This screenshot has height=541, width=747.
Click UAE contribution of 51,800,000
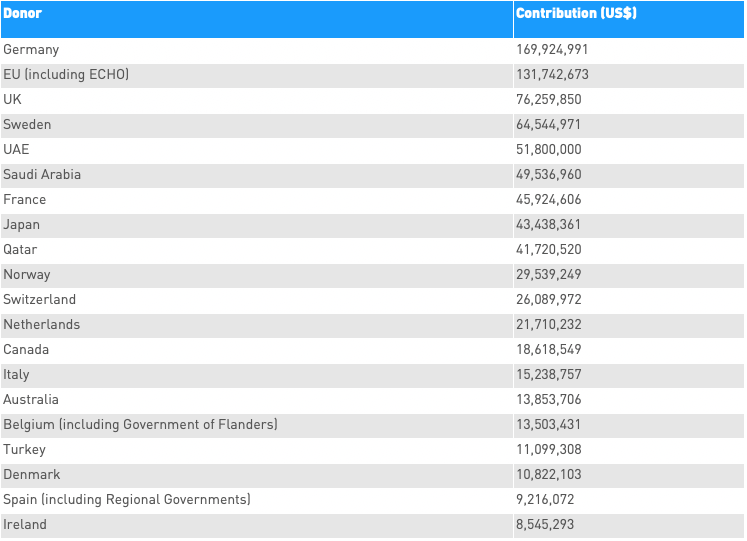[548, 150]
